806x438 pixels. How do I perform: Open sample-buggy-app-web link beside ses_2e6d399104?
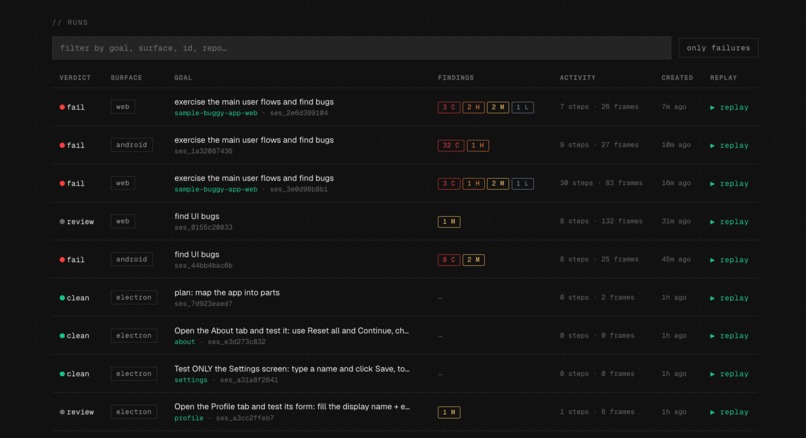(x=216, y=113)
